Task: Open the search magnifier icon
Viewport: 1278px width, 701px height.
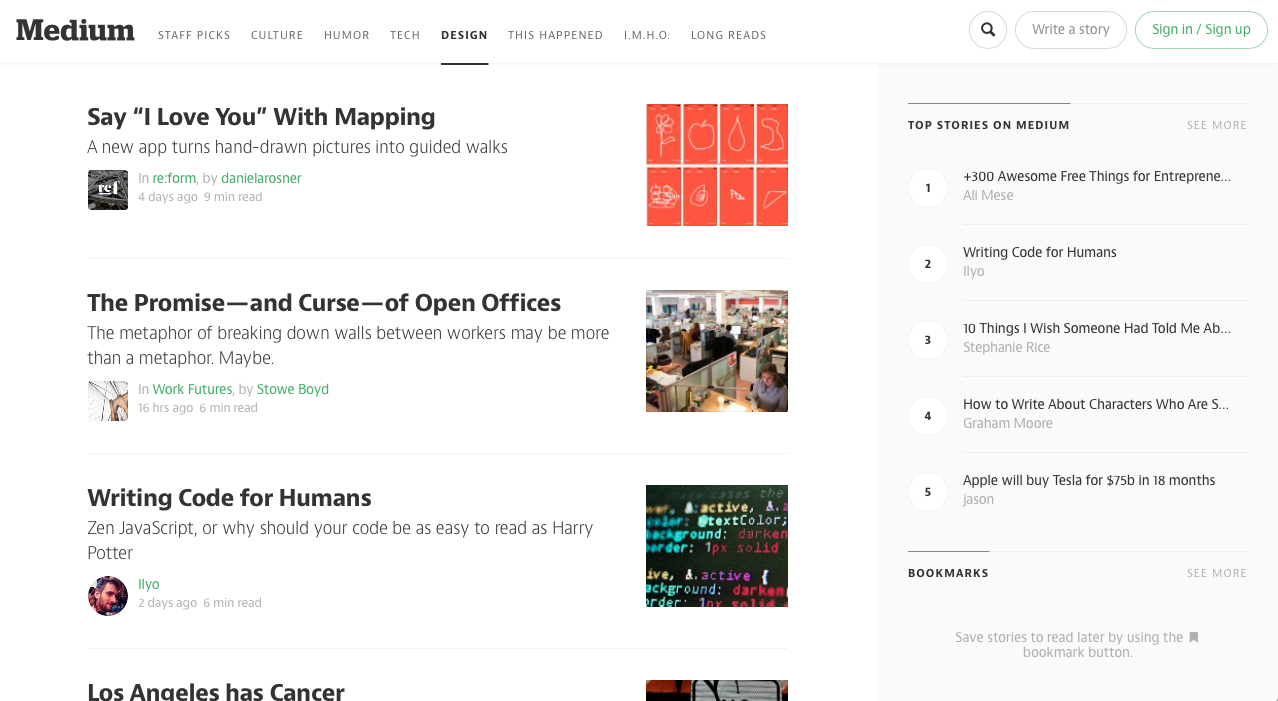Action: pos(988,30)
